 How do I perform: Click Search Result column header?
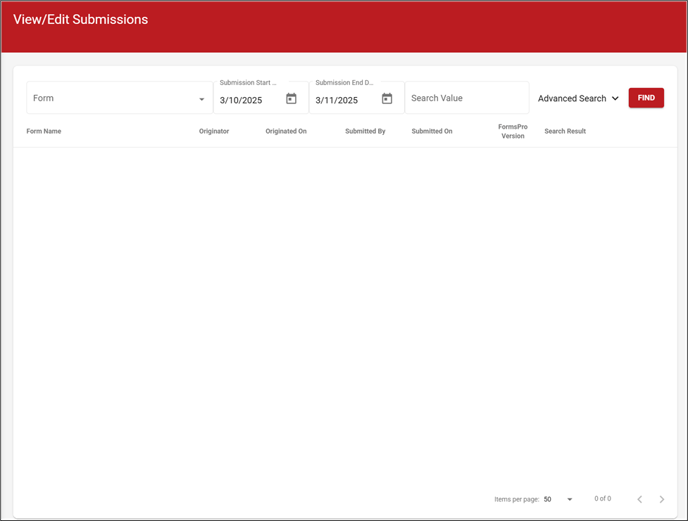point(565,131)
